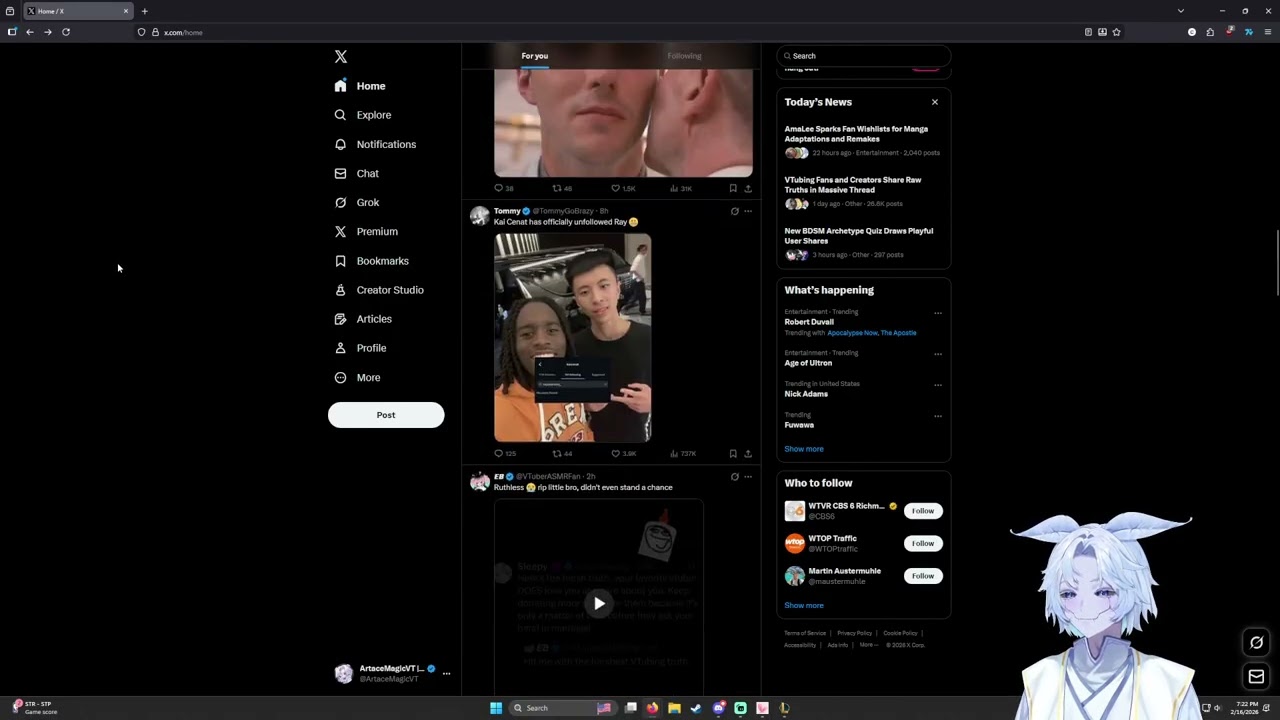Open the ArtaceMagicVT account menu dots

446,674
